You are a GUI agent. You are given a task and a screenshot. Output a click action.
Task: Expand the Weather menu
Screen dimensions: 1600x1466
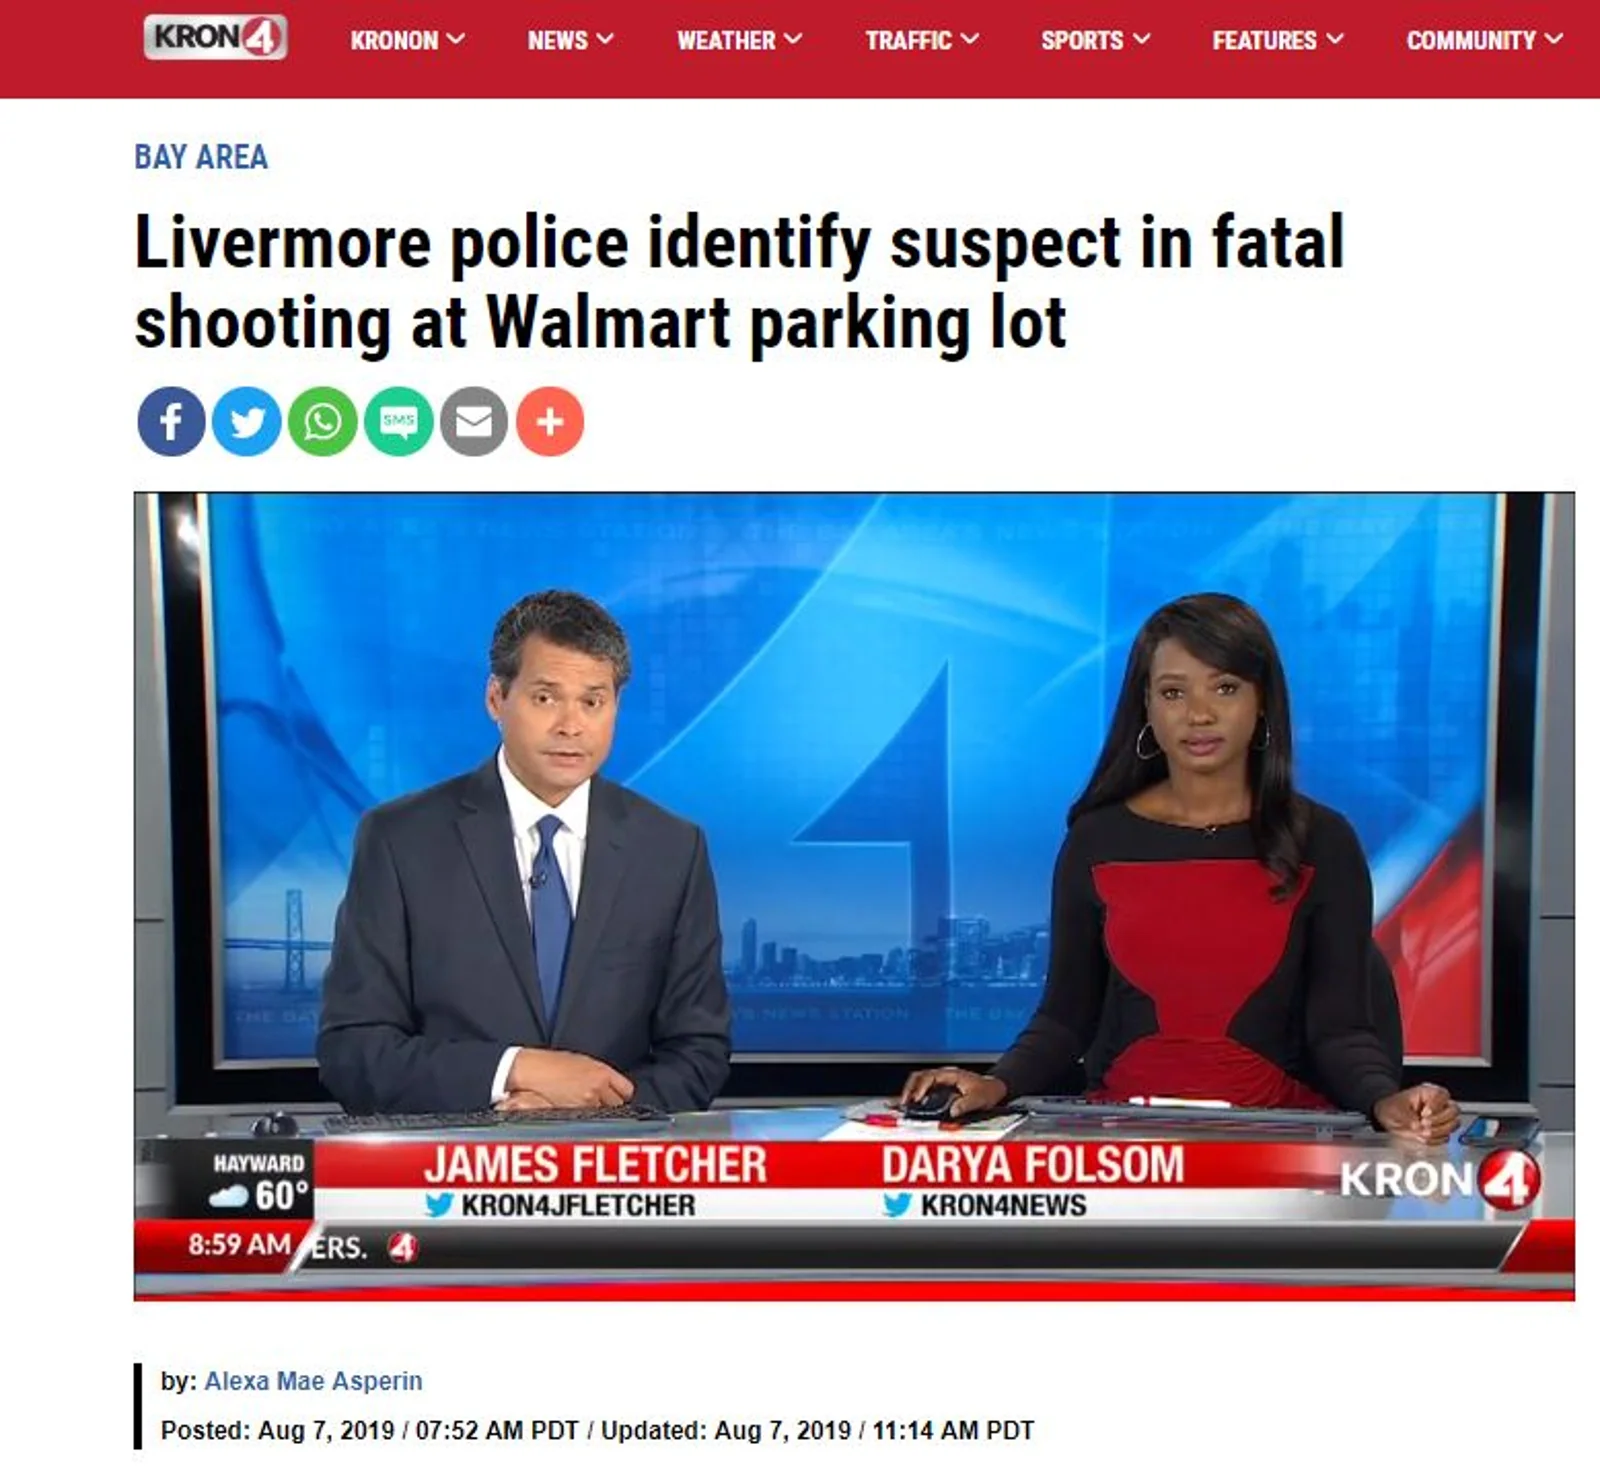tap(739, 40)
